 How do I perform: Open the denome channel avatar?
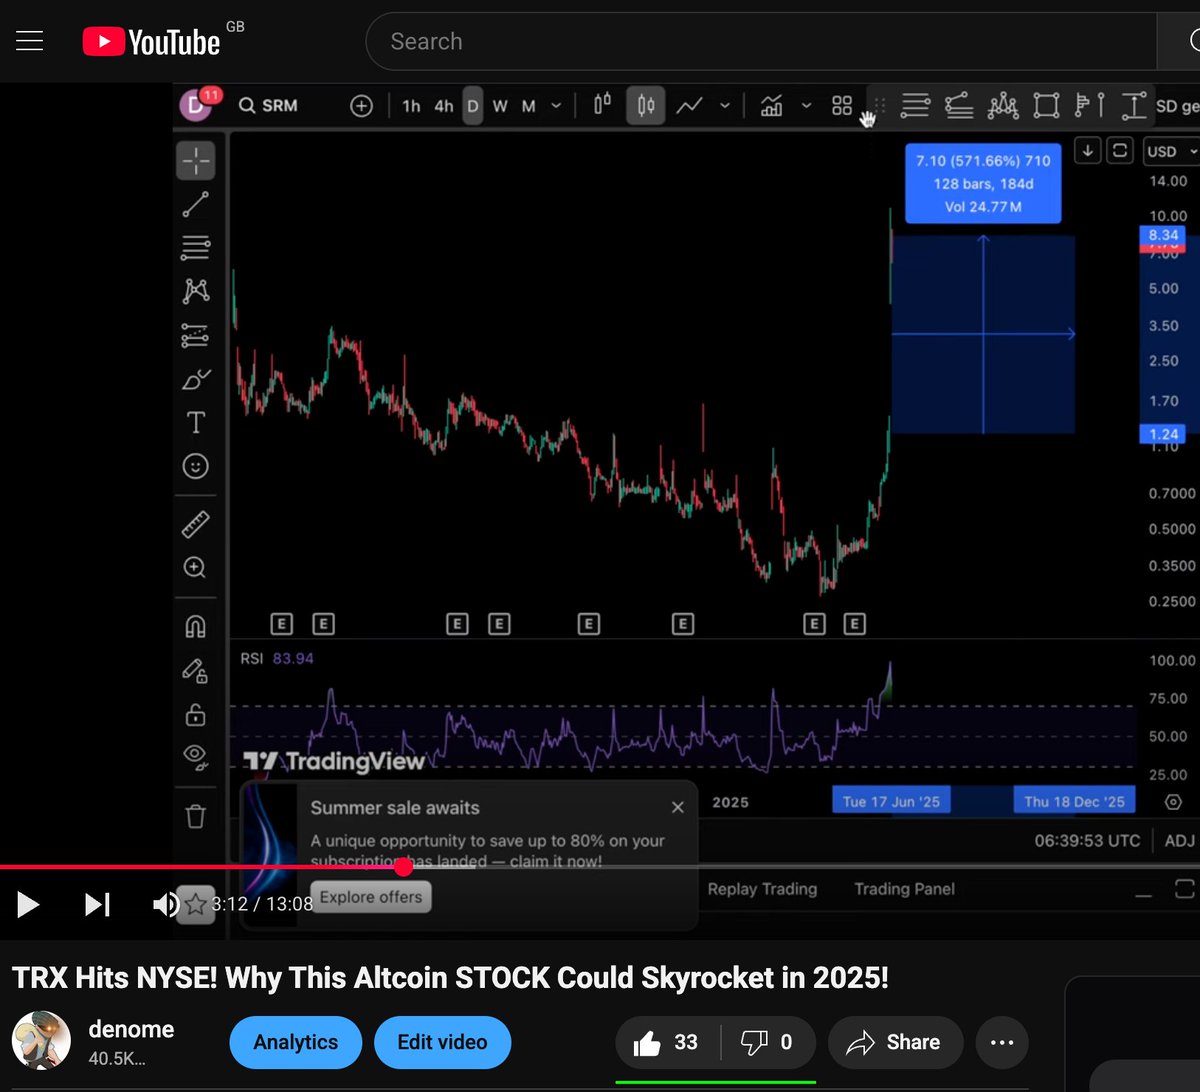coord(41,1041)
